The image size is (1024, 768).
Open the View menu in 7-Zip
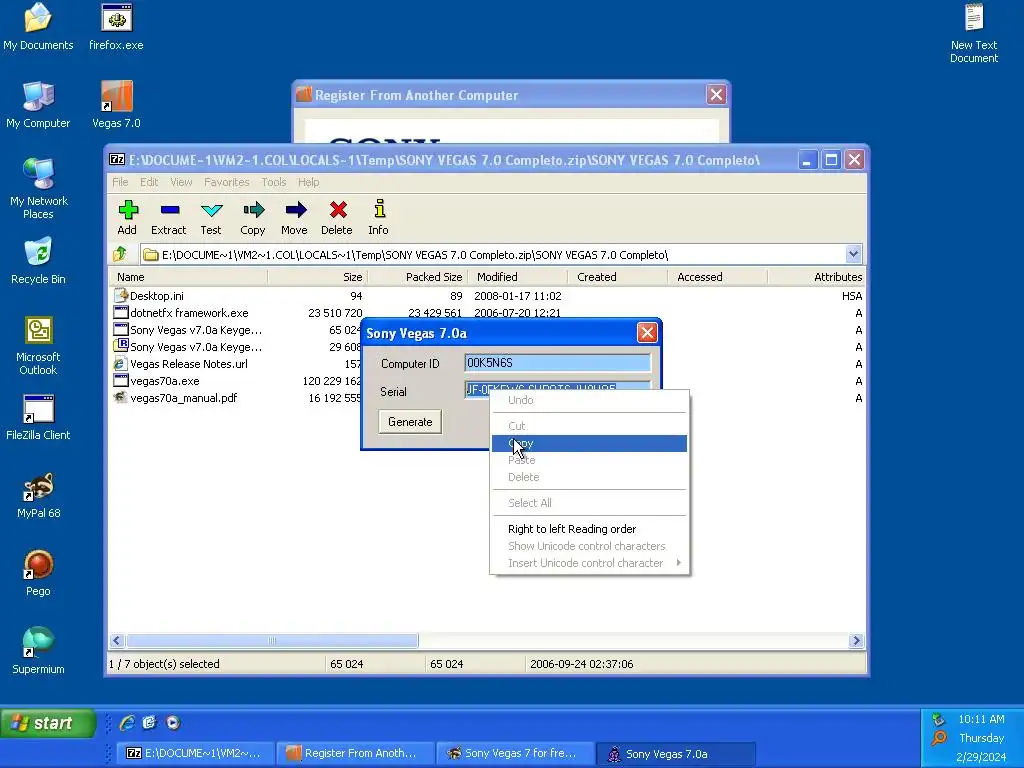tap(181, 182)
